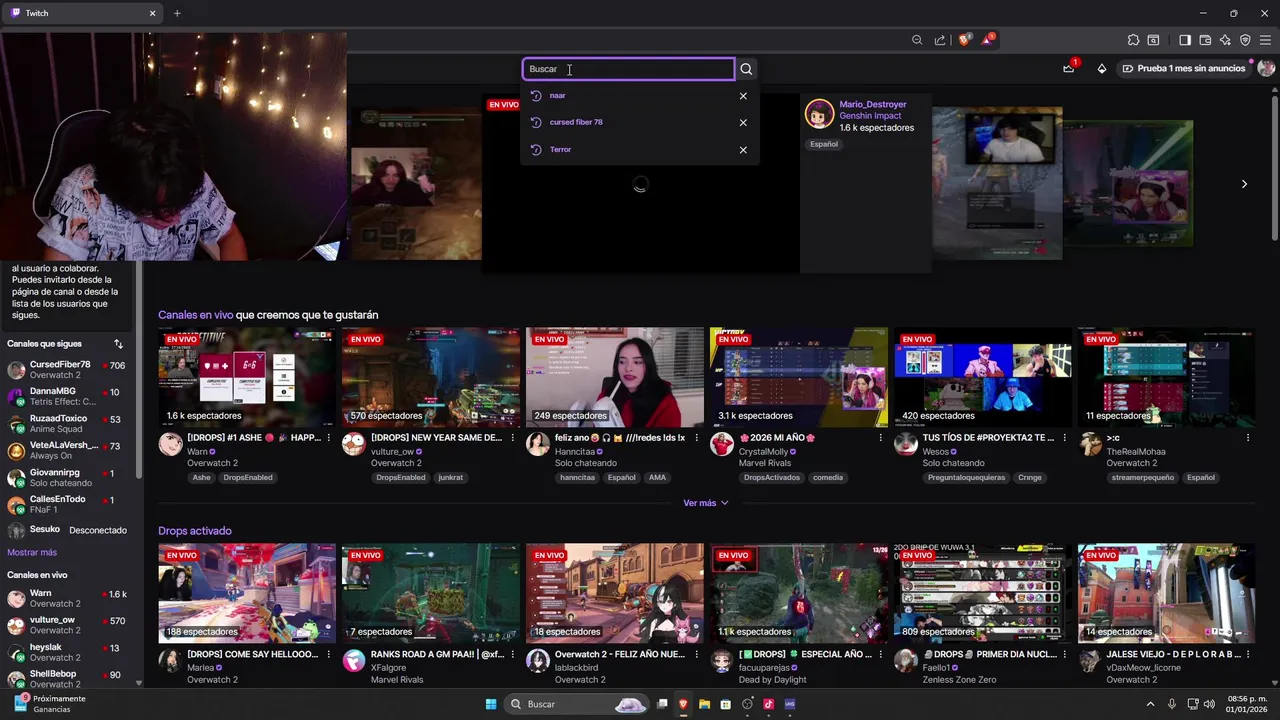The width and height of the screenshot is (1280, 720).
Task: Toggle the browser sidebar panel
Action: pos(1185,40)
